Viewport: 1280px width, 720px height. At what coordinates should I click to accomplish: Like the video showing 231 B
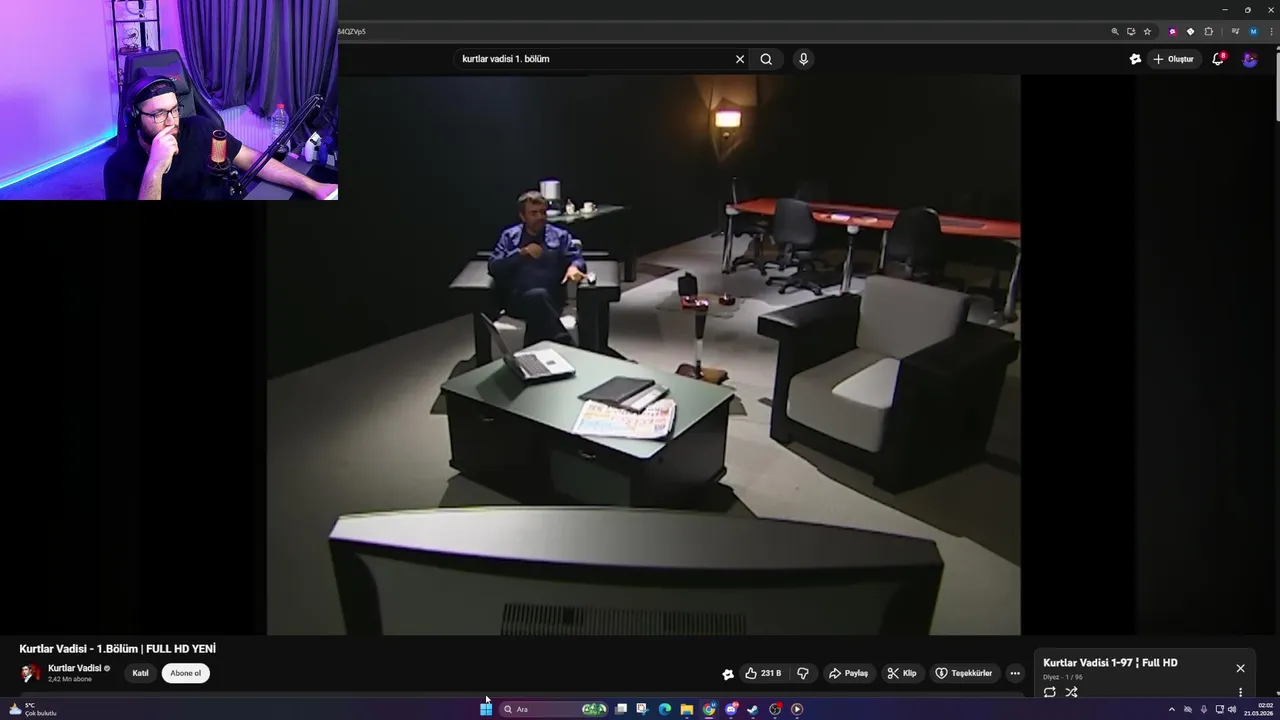click(764, 673)
